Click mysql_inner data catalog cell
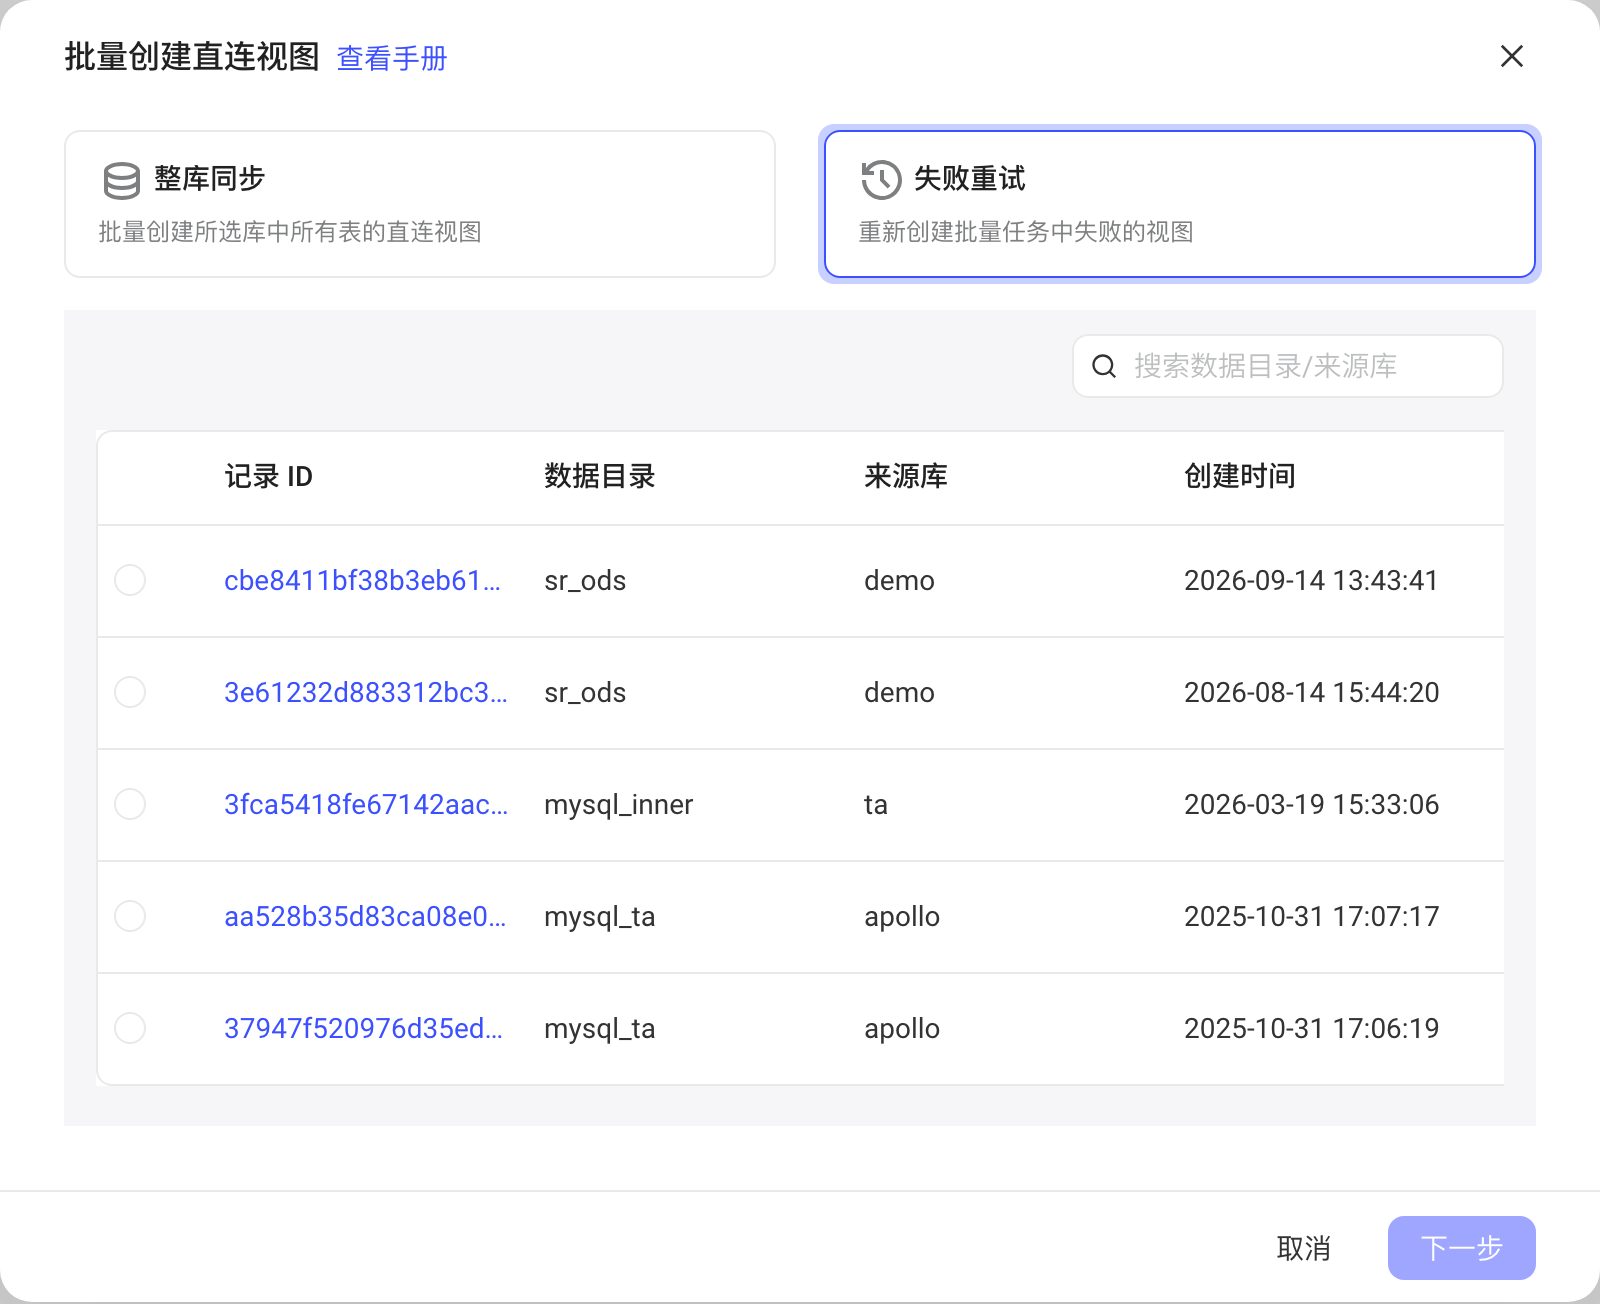 618,804
